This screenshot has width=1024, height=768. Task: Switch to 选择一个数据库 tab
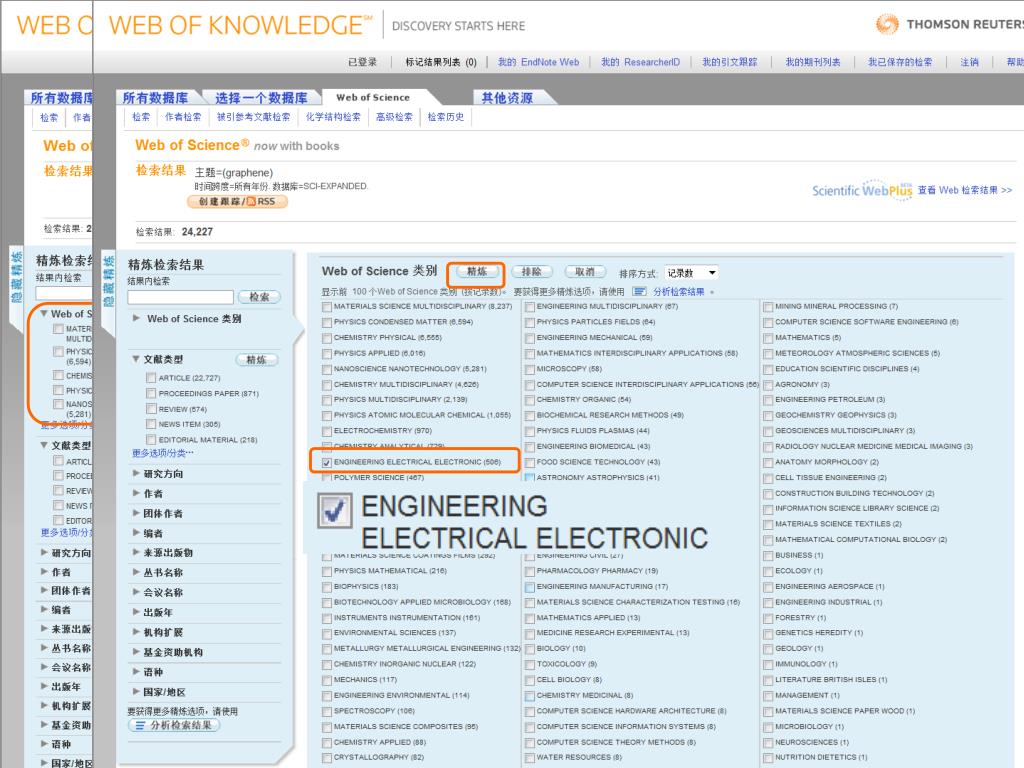pyautogui.click(x=261, y=98)
